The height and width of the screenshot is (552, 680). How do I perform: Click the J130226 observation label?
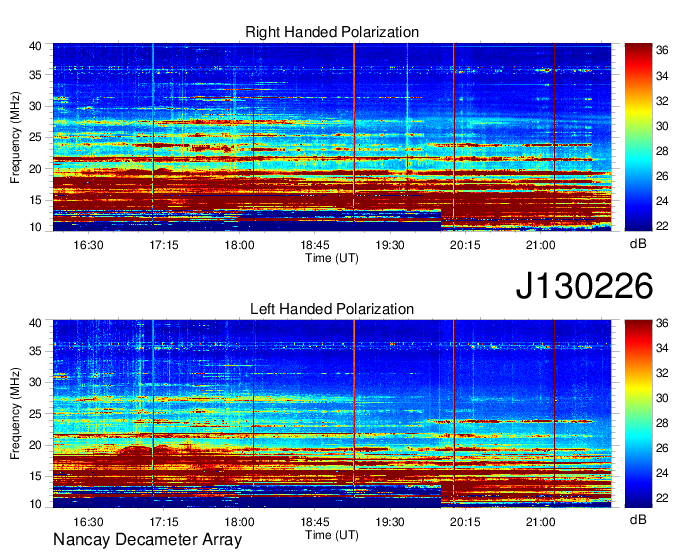584,286
